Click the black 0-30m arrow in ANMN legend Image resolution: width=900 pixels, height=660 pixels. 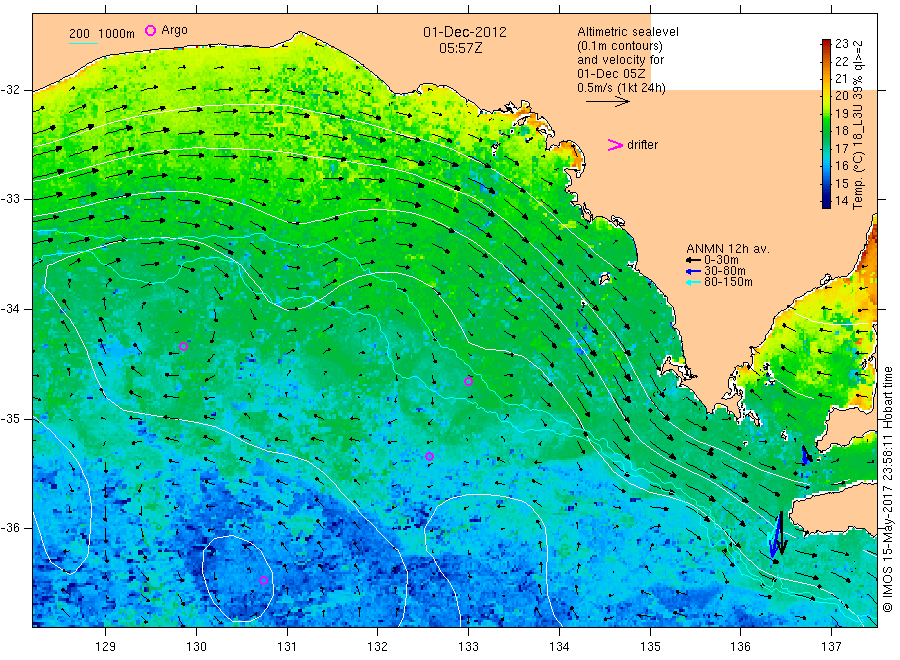click(x=693, y=260)
